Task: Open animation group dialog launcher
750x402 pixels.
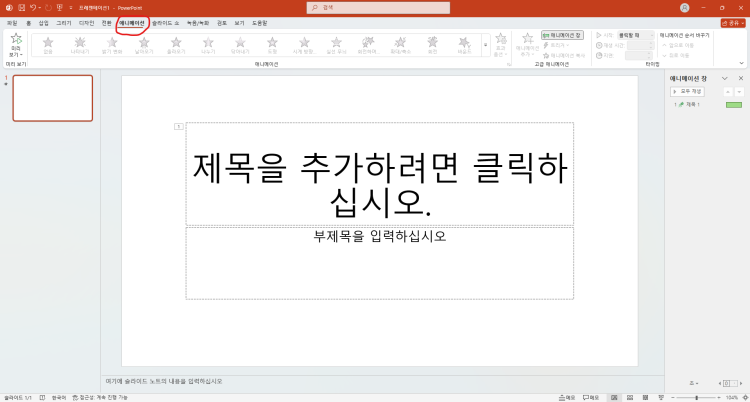Action: pos(508,64)
